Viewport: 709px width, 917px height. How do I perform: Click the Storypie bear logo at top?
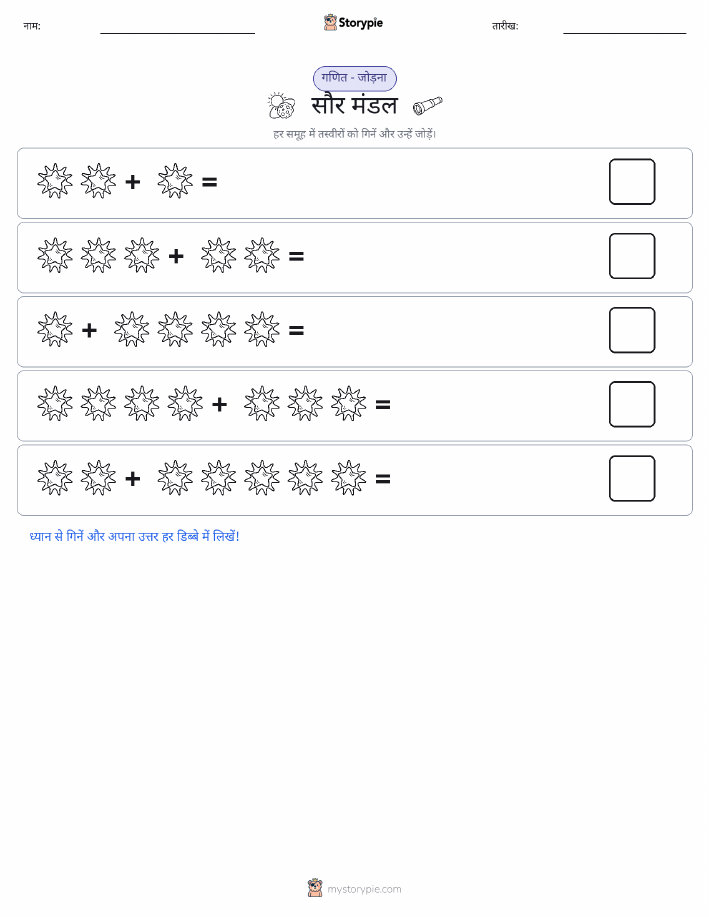(x=330, y=23)
